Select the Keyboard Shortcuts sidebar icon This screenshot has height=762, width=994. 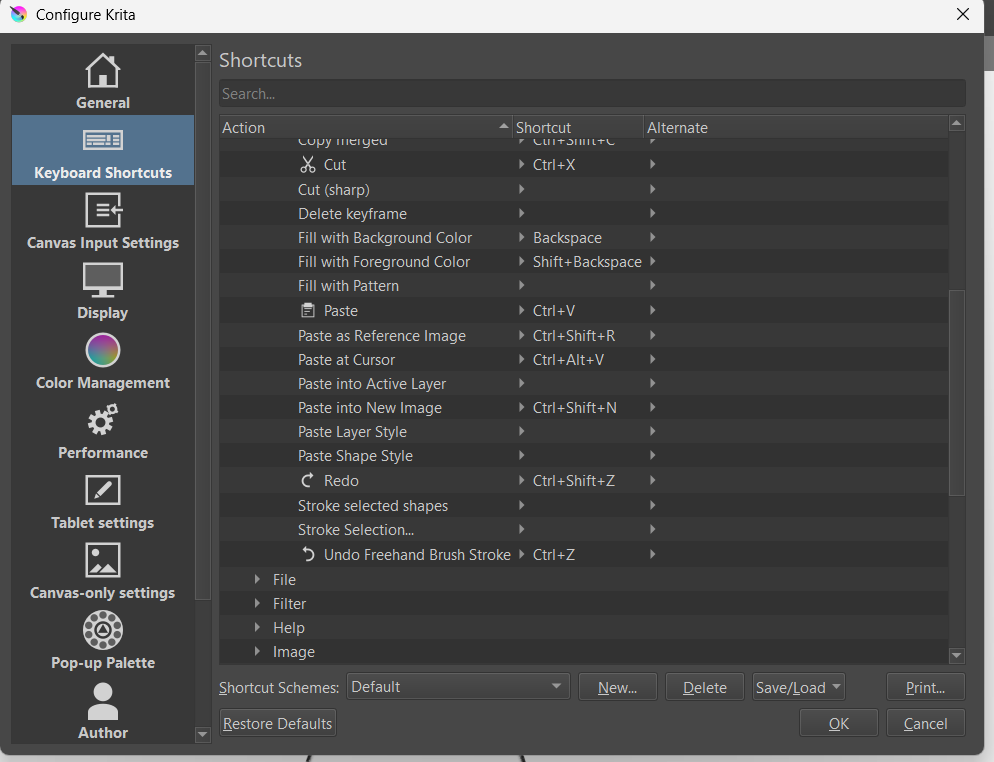click(103, 140)
